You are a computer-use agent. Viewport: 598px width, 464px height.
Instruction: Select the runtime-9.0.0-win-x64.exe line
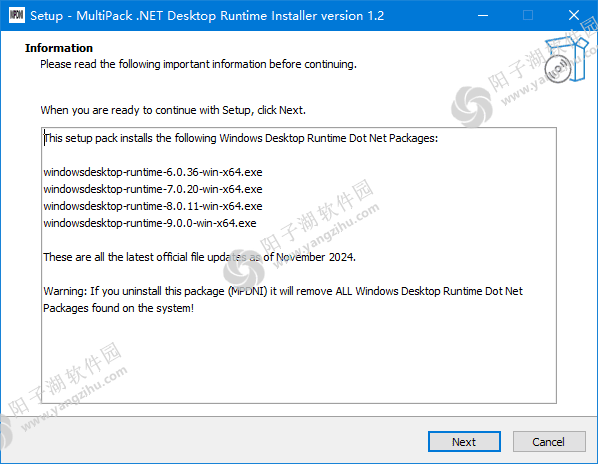[x=150, y=223]
